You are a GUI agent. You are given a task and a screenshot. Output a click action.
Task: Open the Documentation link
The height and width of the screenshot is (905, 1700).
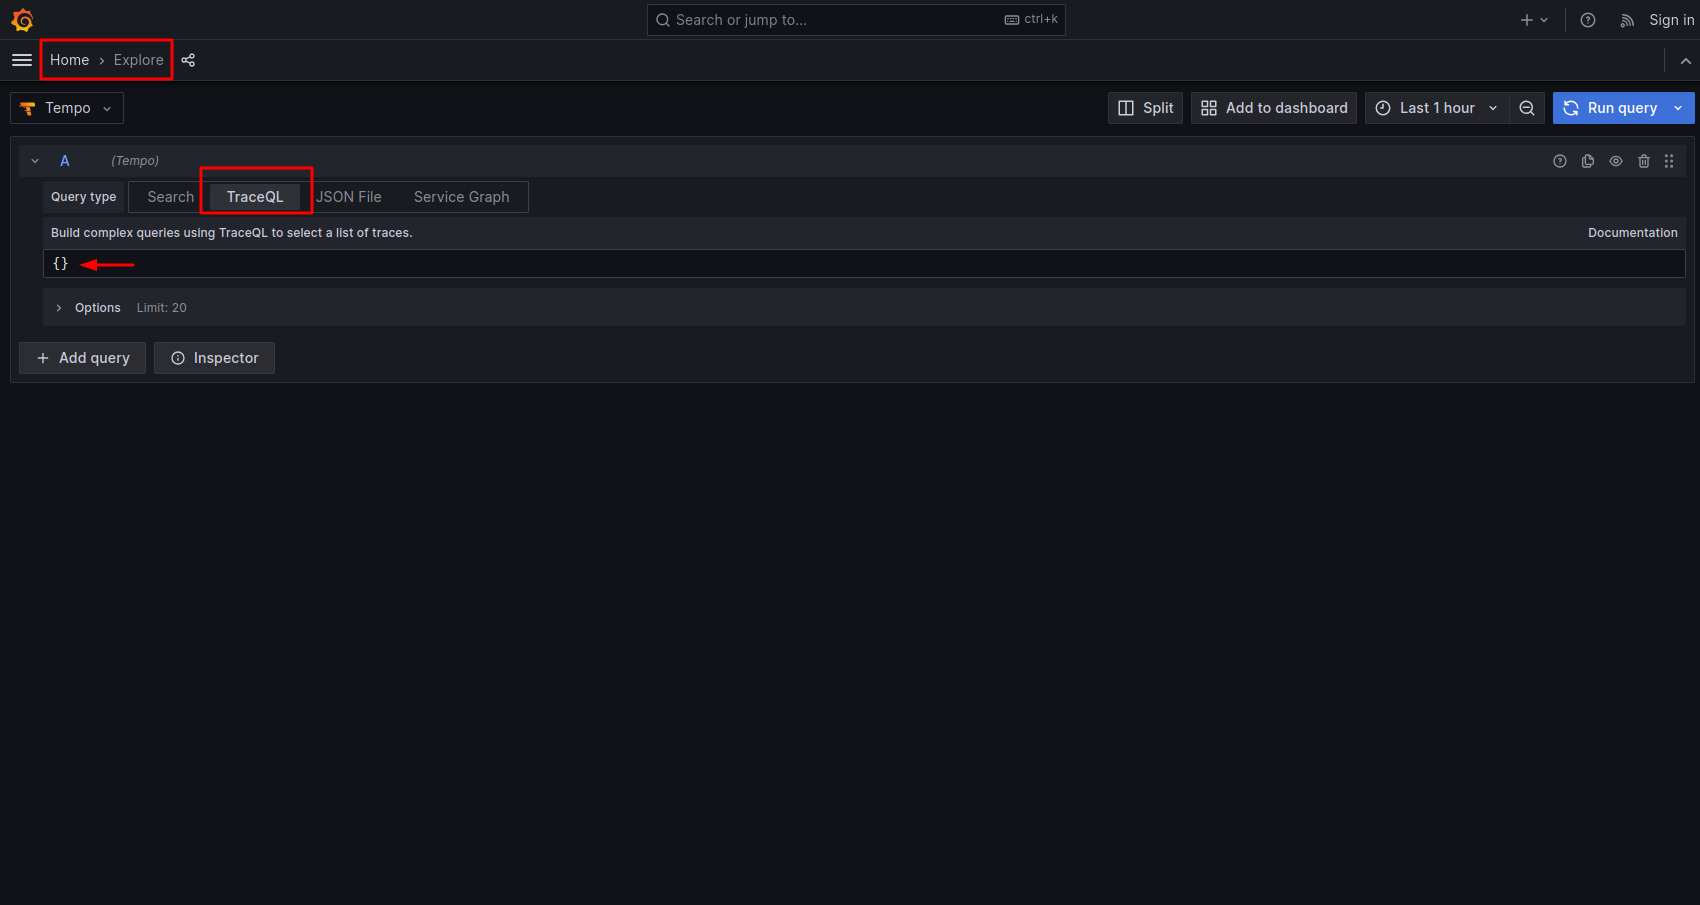[x=1633, y=233]
